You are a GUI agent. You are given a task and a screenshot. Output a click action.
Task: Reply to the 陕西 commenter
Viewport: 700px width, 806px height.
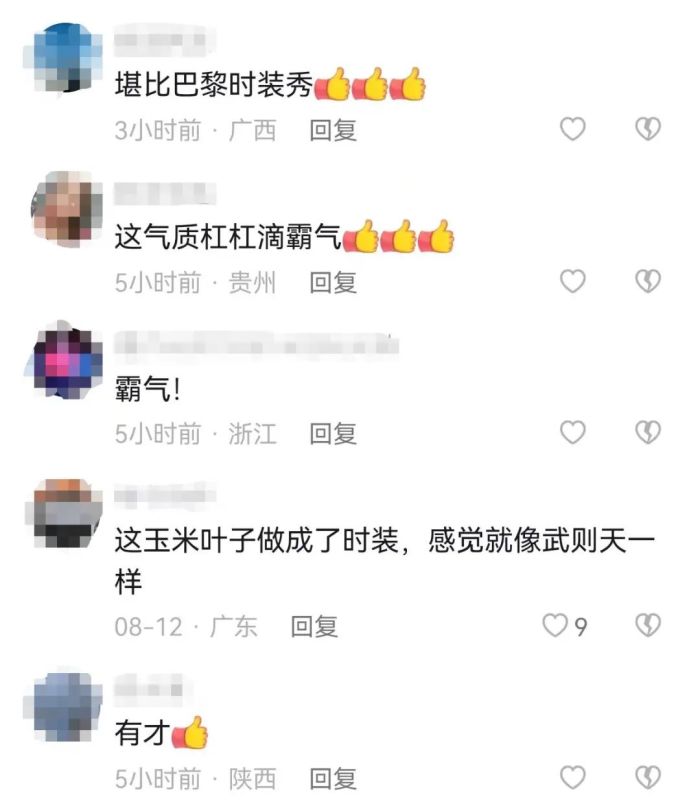(x=333, y=778)
